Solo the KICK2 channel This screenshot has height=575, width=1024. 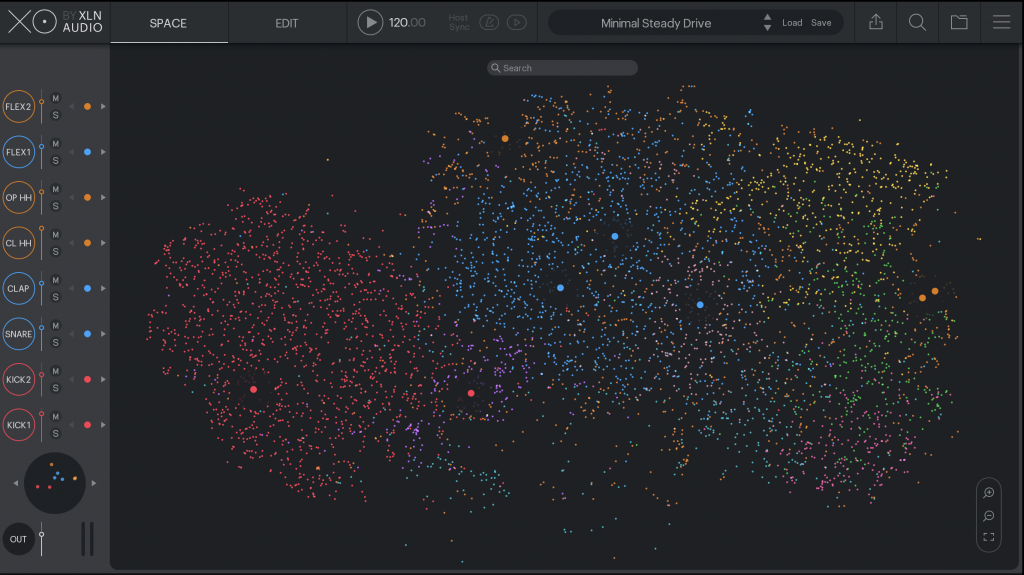pyautogui.click(x=56, y=388)
